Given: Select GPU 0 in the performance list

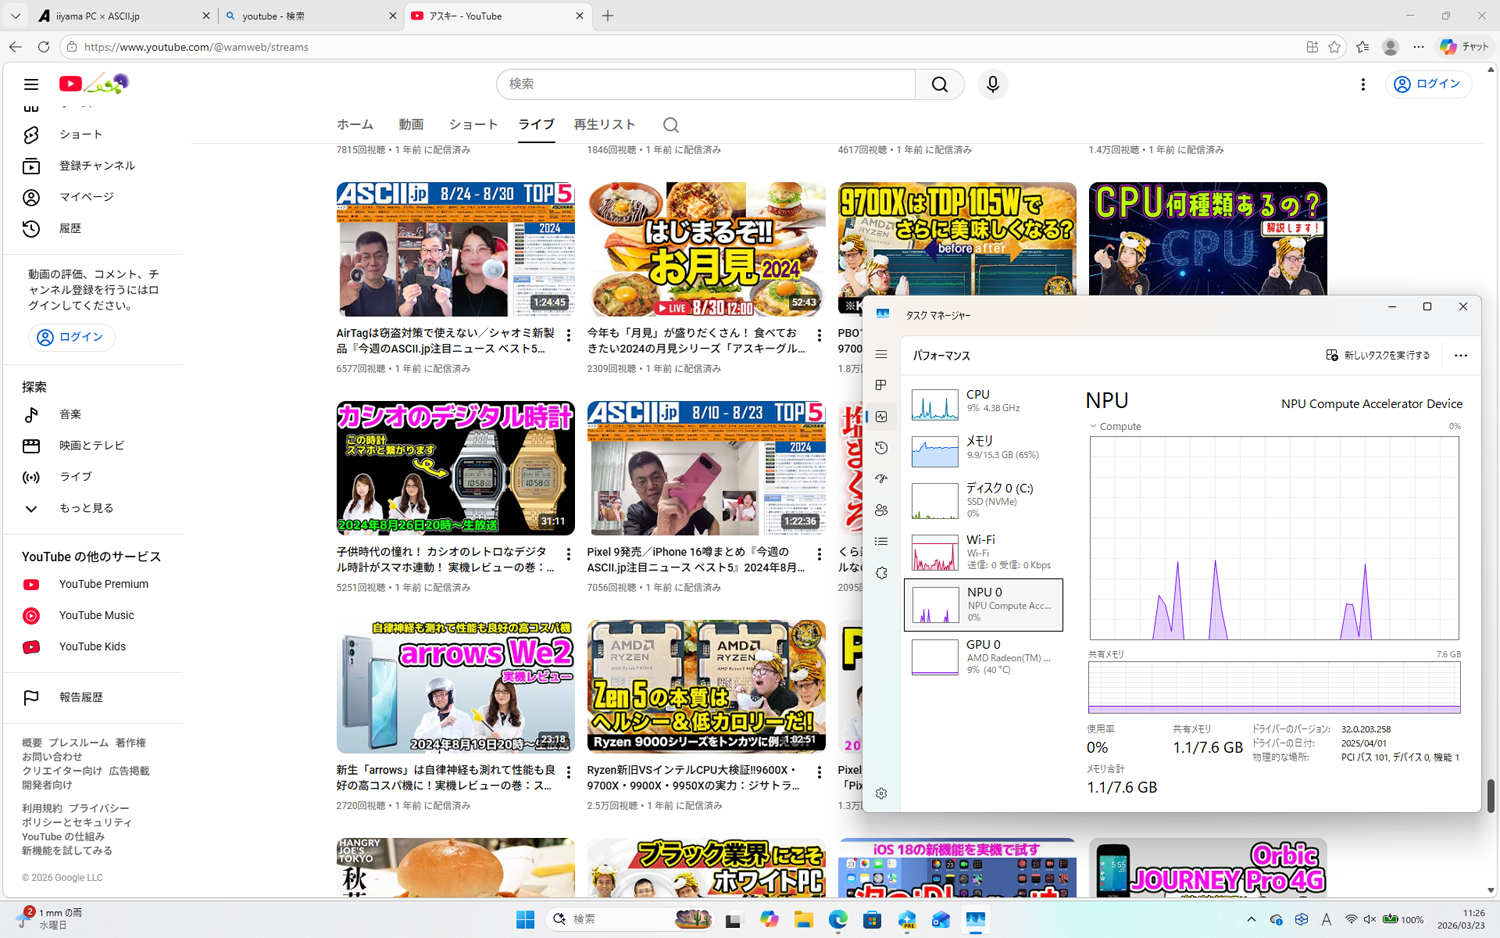Looking at the screenshot, I should click(x=983, y=657).
